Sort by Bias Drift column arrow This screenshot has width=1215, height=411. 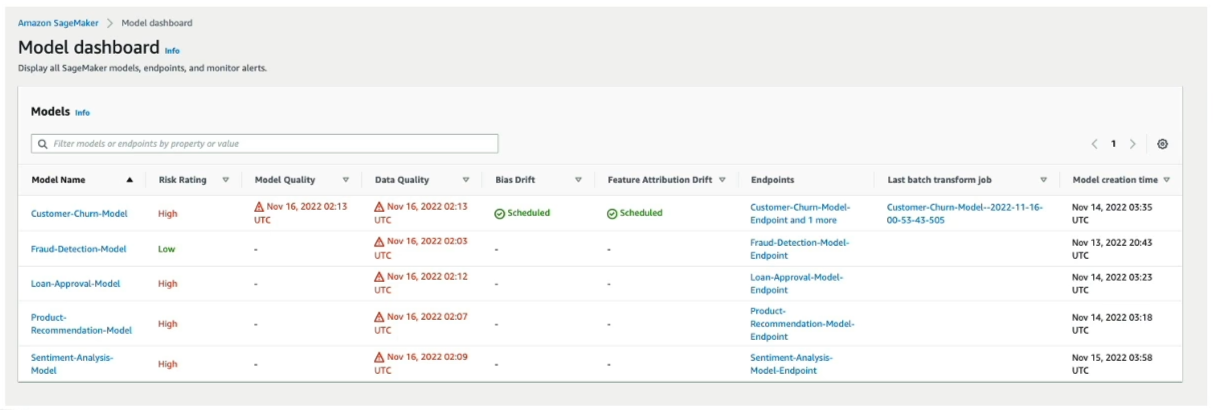[x=578, y=180]
